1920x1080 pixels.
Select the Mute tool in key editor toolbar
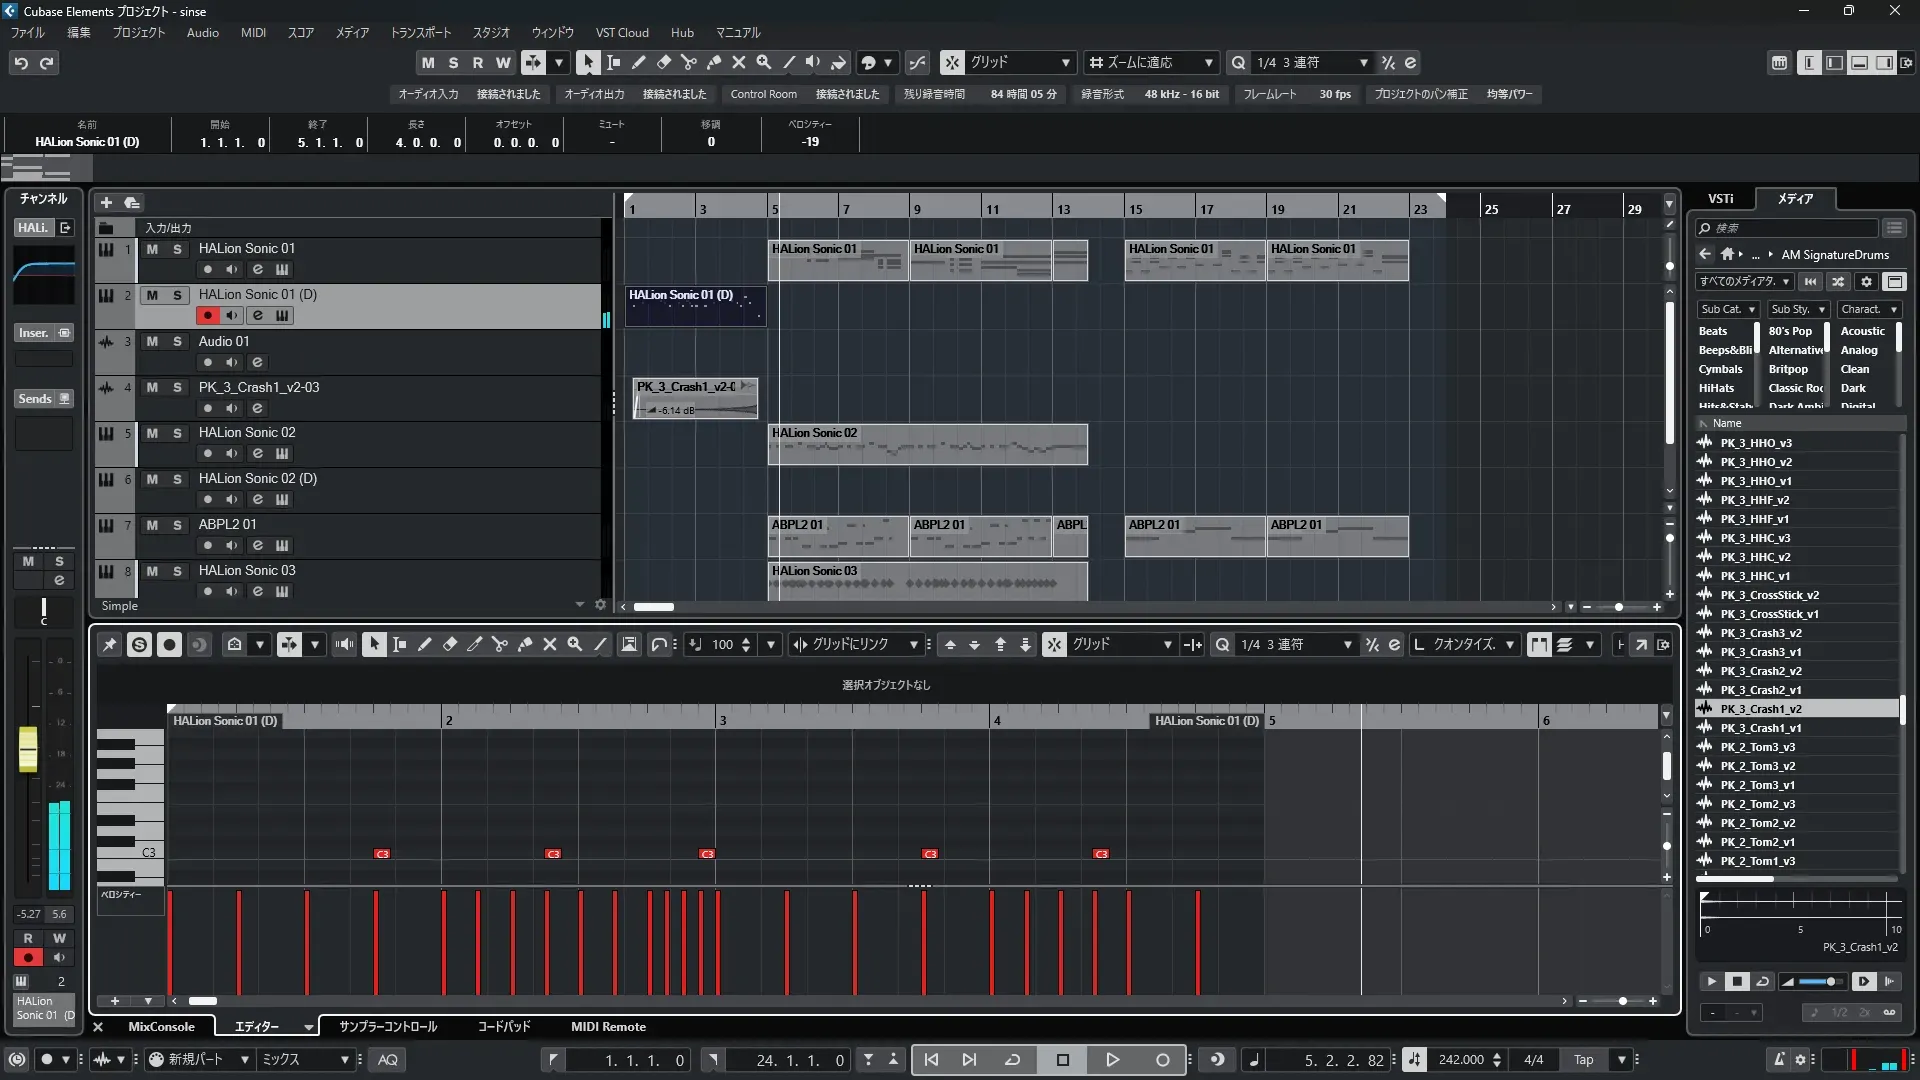549,645
